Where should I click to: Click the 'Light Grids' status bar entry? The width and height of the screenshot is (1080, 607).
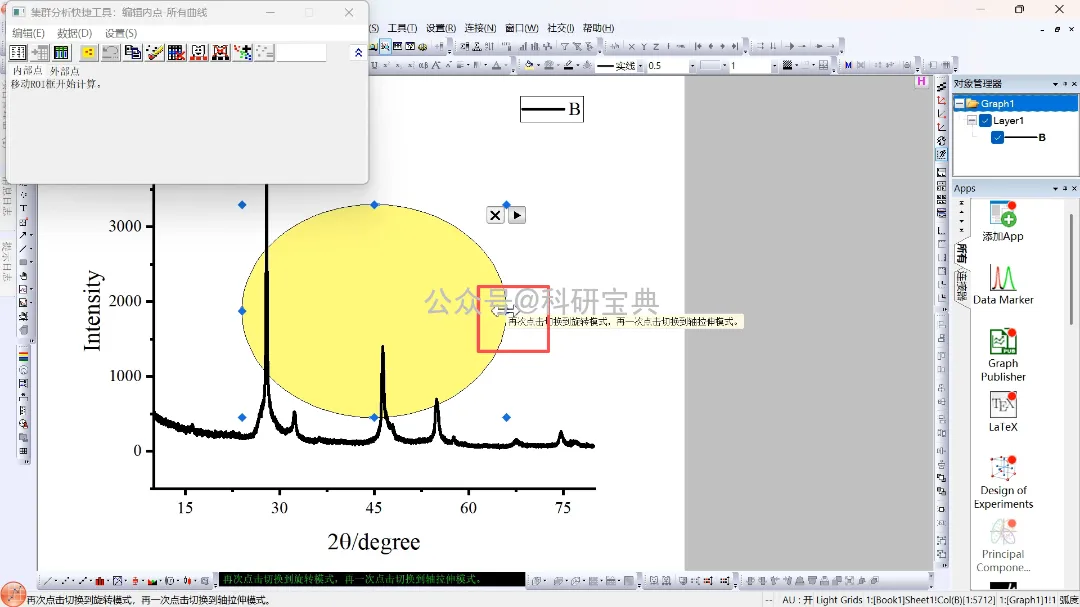click(838, 600)
